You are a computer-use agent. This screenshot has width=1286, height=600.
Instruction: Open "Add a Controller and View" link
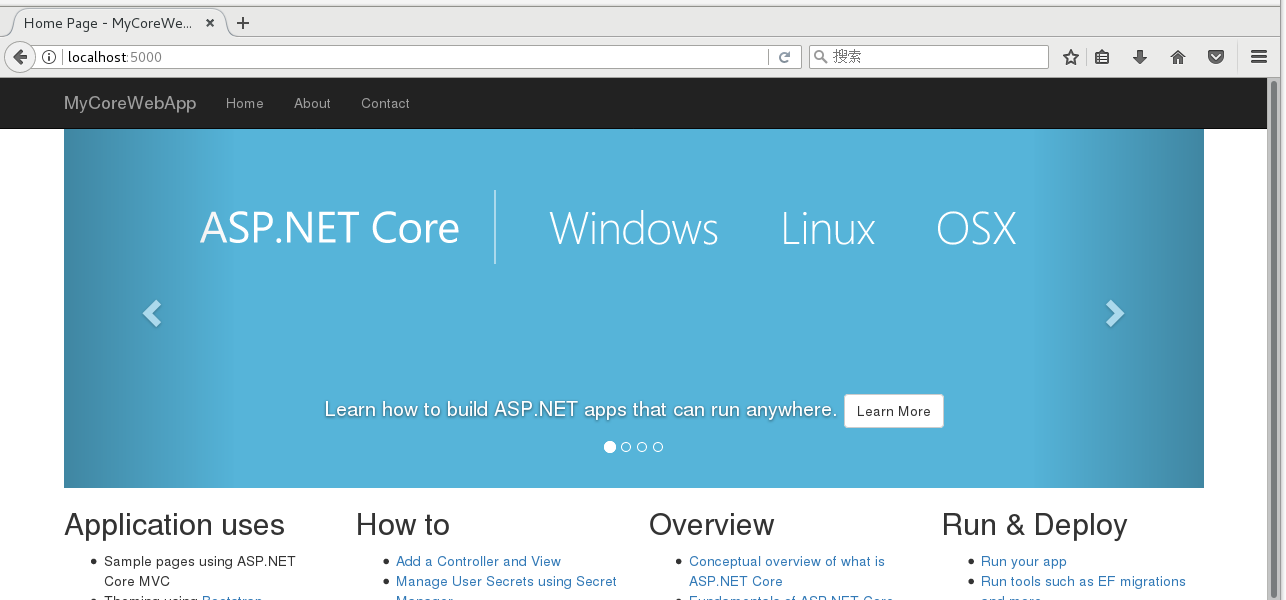click(x=478, y=561)
